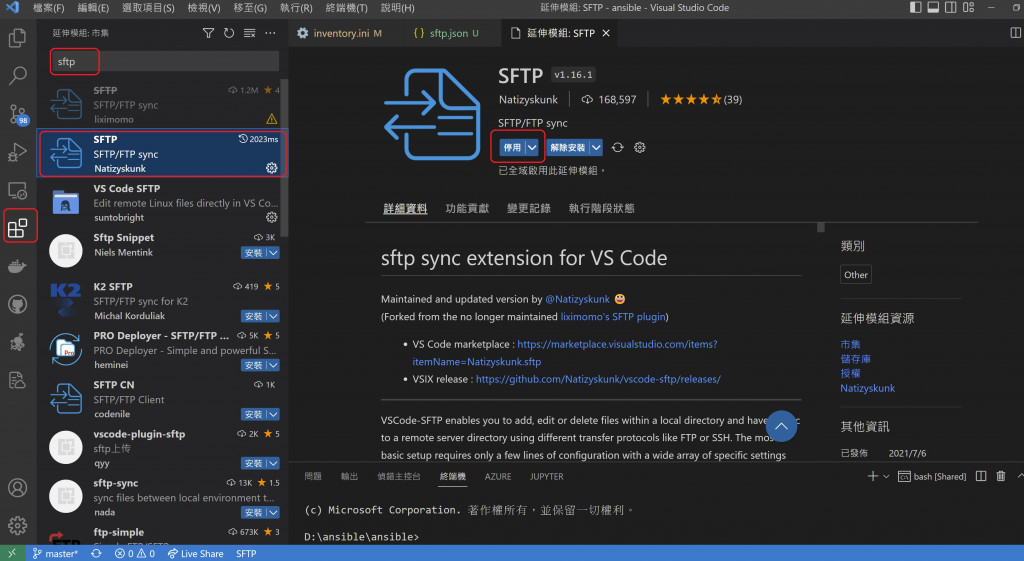This screenshot has height=561, width=1024.
Task: Open the Search view in activity bar
Action: (18, 76)
